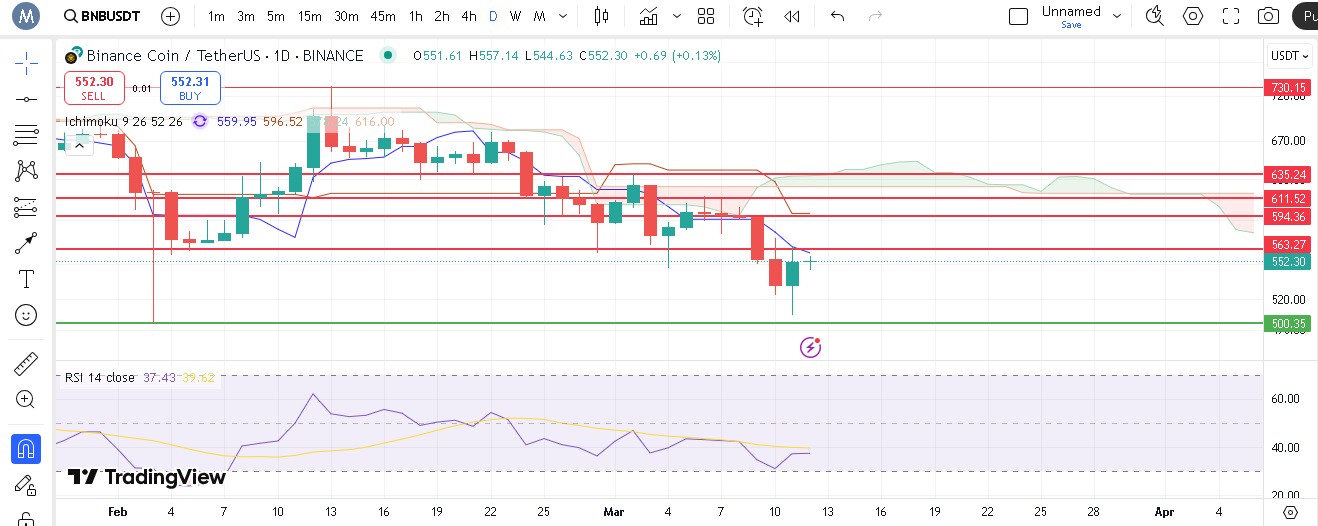
Task: Toggle magnet mode snapping
Action: [26, 449]
